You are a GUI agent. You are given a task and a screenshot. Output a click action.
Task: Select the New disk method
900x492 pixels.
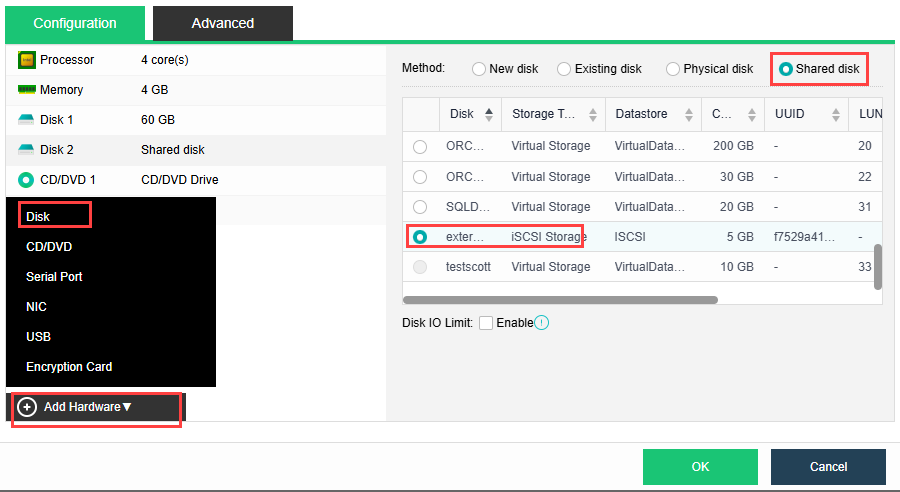pos(479,69)
